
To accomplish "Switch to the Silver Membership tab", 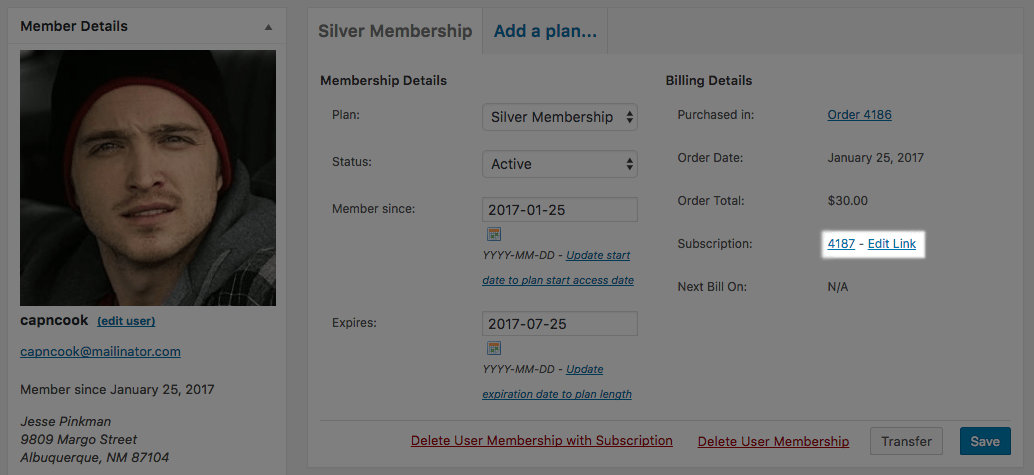I will coord(395,31).
